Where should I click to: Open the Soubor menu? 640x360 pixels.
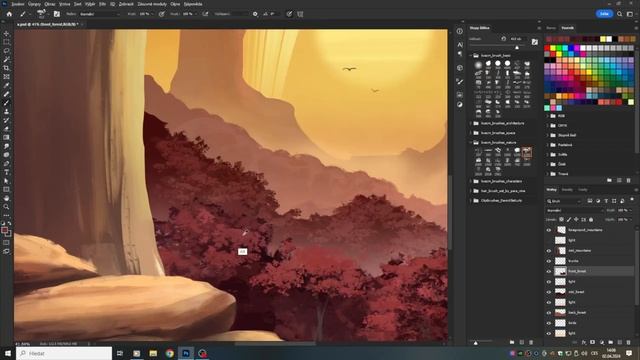tap(18, 4)
